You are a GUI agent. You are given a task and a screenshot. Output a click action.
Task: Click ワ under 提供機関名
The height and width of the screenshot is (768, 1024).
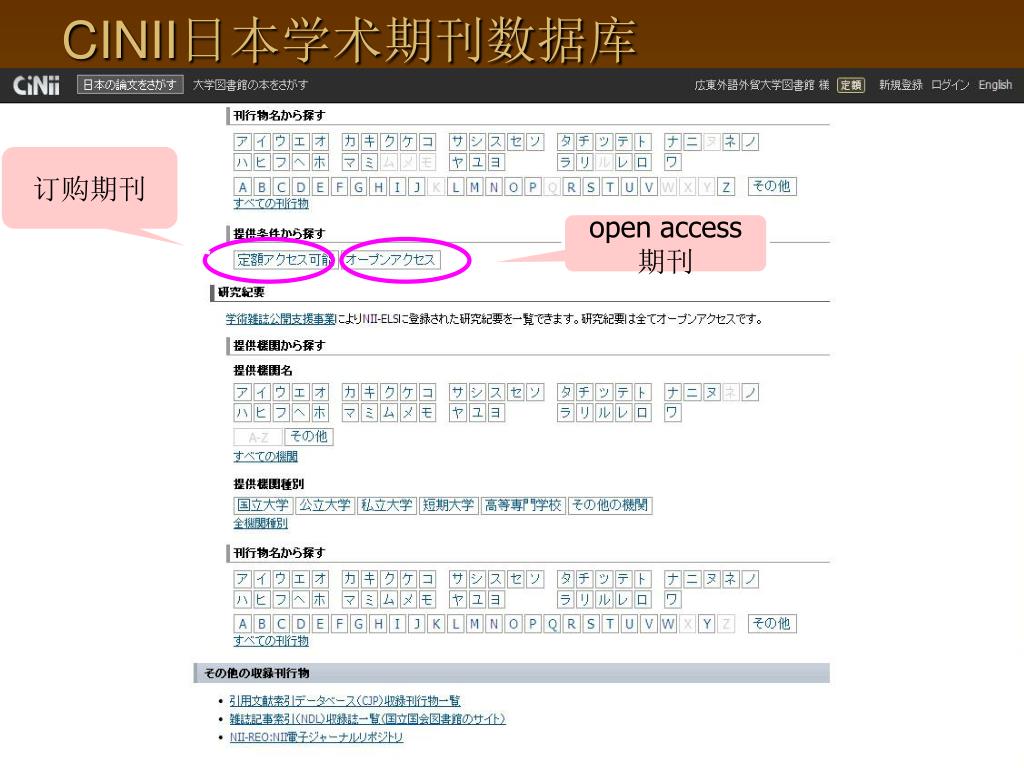coord(673,413)
